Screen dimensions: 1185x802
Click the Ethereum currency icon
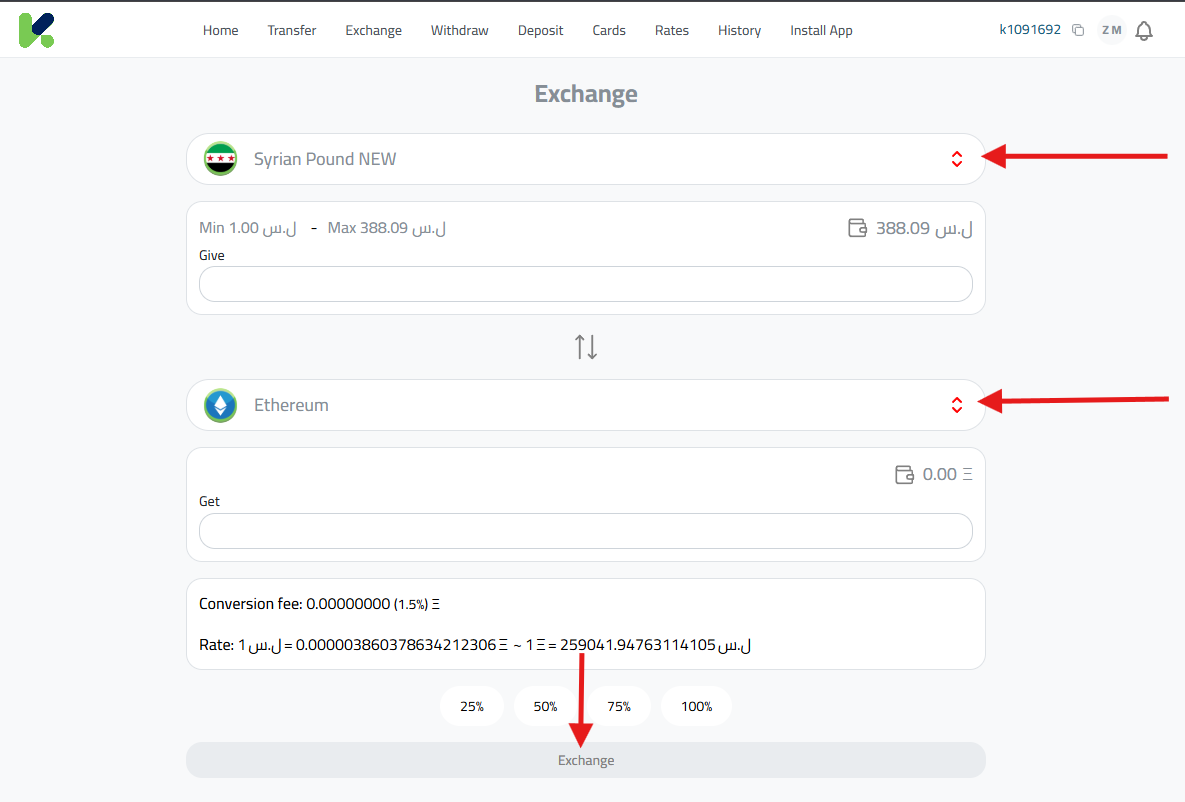click(220, 404)
